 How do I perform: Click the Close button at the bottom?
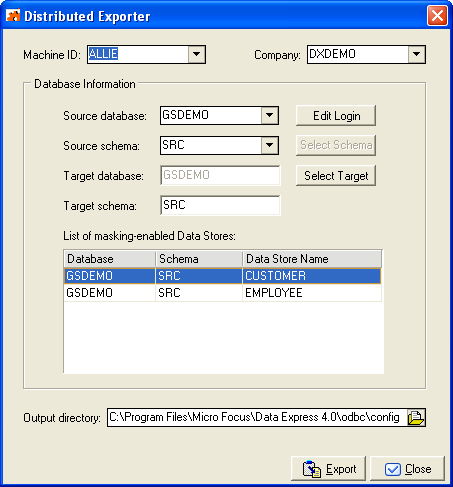(408, 469)
